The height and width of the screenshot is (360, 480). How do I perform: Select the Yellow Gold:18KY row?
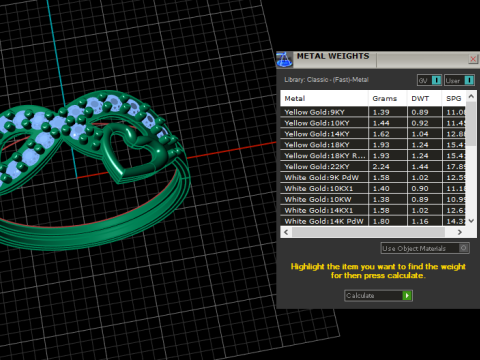(x=373, y=145)
